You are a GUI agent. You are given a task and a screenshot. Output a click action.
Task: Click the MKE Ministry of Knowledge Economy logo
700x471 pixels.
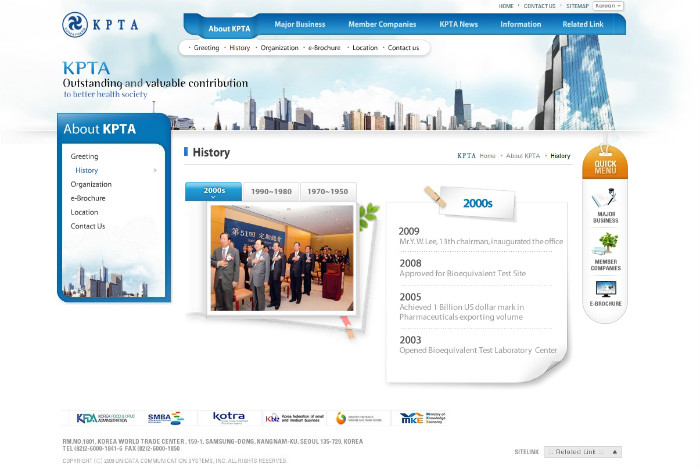point(422,418)
